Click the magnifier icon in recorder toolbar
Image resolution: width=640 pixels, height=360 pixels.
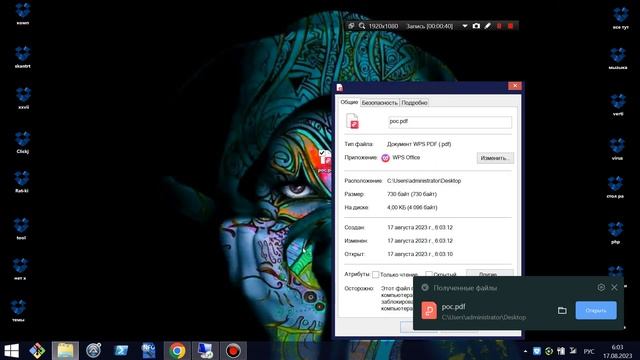(362, 26)
